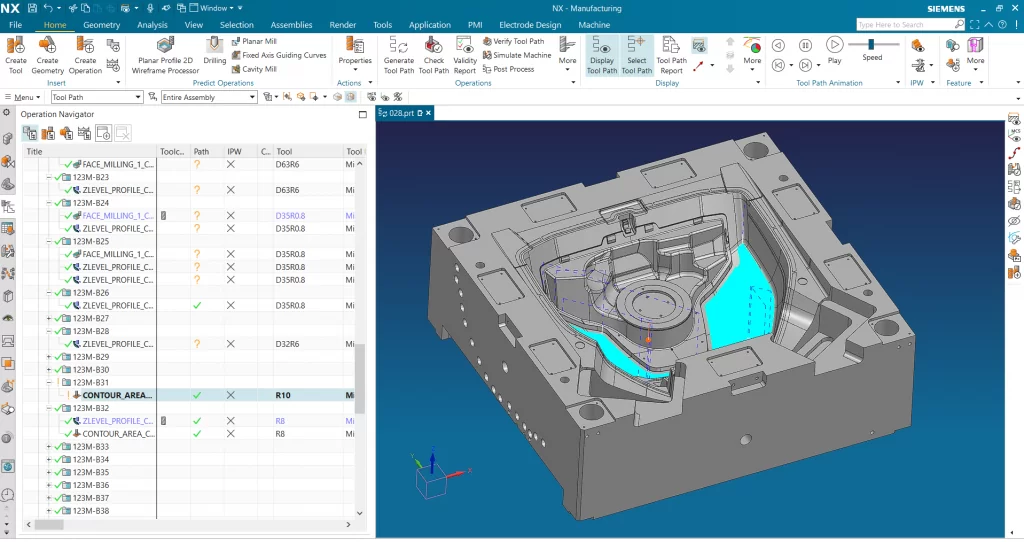The height and width of the screenshot is (542, 1024).
Task: Select the 123M-B26 program group
Action: [90, 293]
